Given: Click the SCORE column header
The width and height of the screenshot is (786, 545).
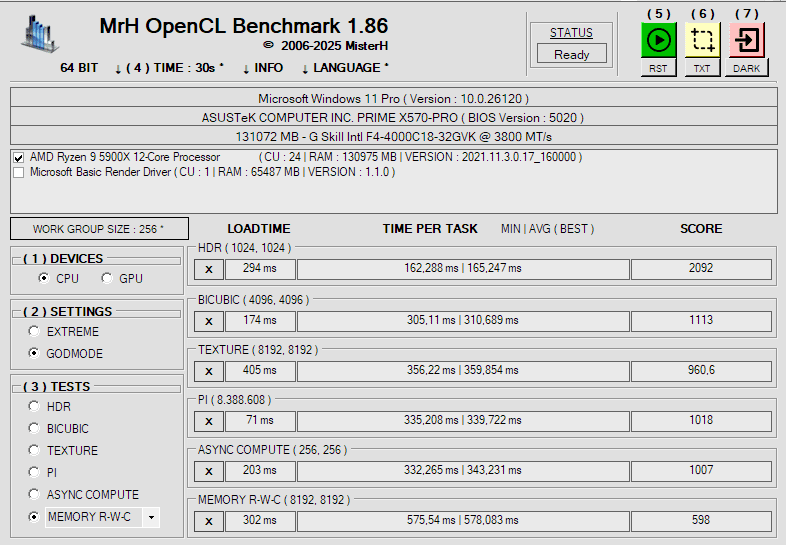Looking at the screenshot, I should click(701, 229).
